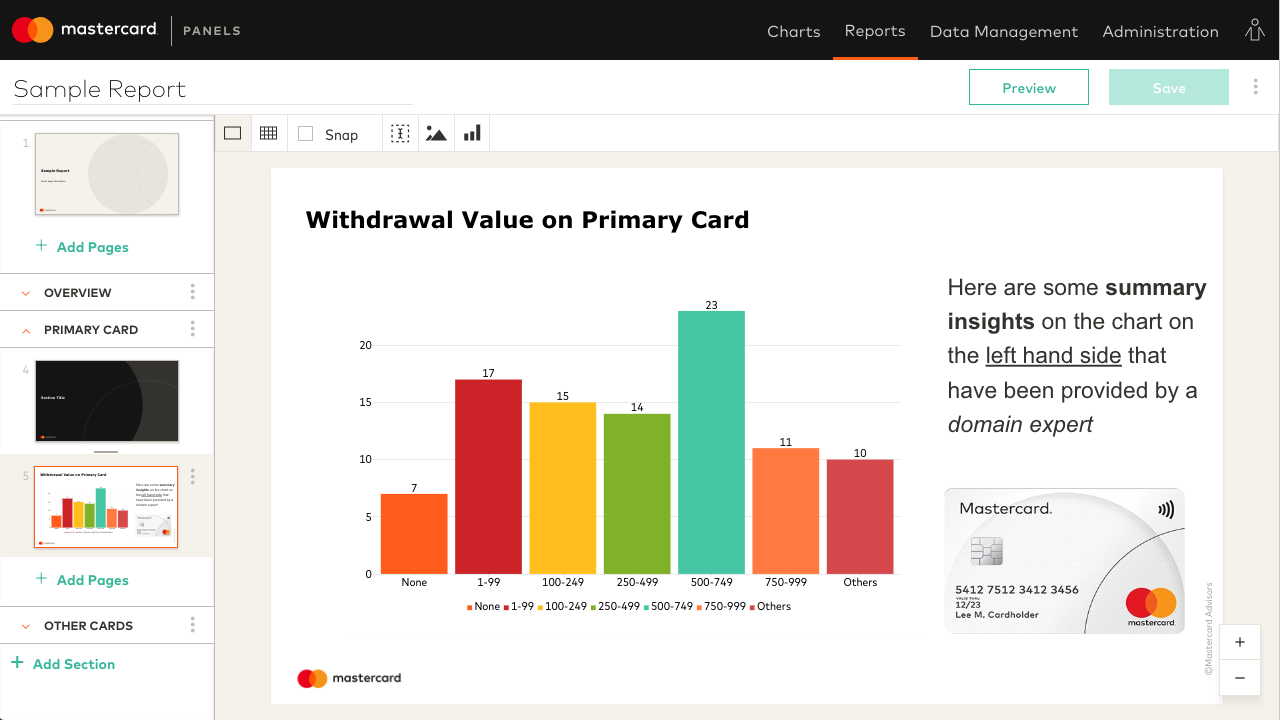Expand the OVERVIEW section
This screenshot has height=720, width=1280.
pos(25,292)
